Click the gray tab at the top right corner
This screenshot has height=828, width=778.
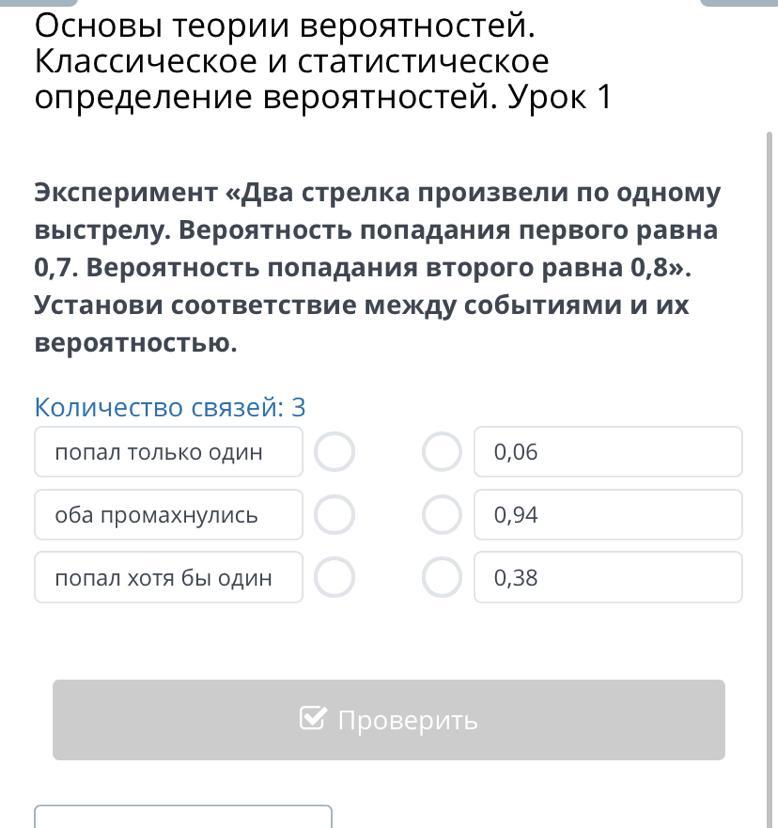coord(738,3)
